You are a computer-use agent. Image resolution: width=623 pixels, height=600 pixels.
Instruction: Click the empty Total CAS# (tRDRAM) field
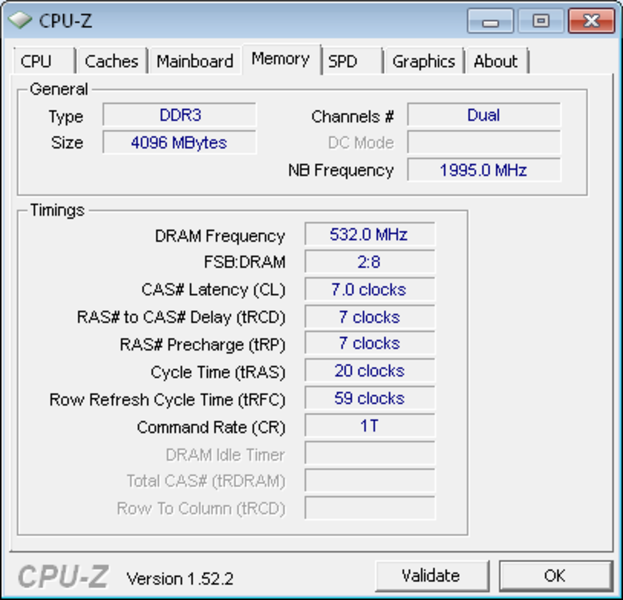[x=370, y=480]
